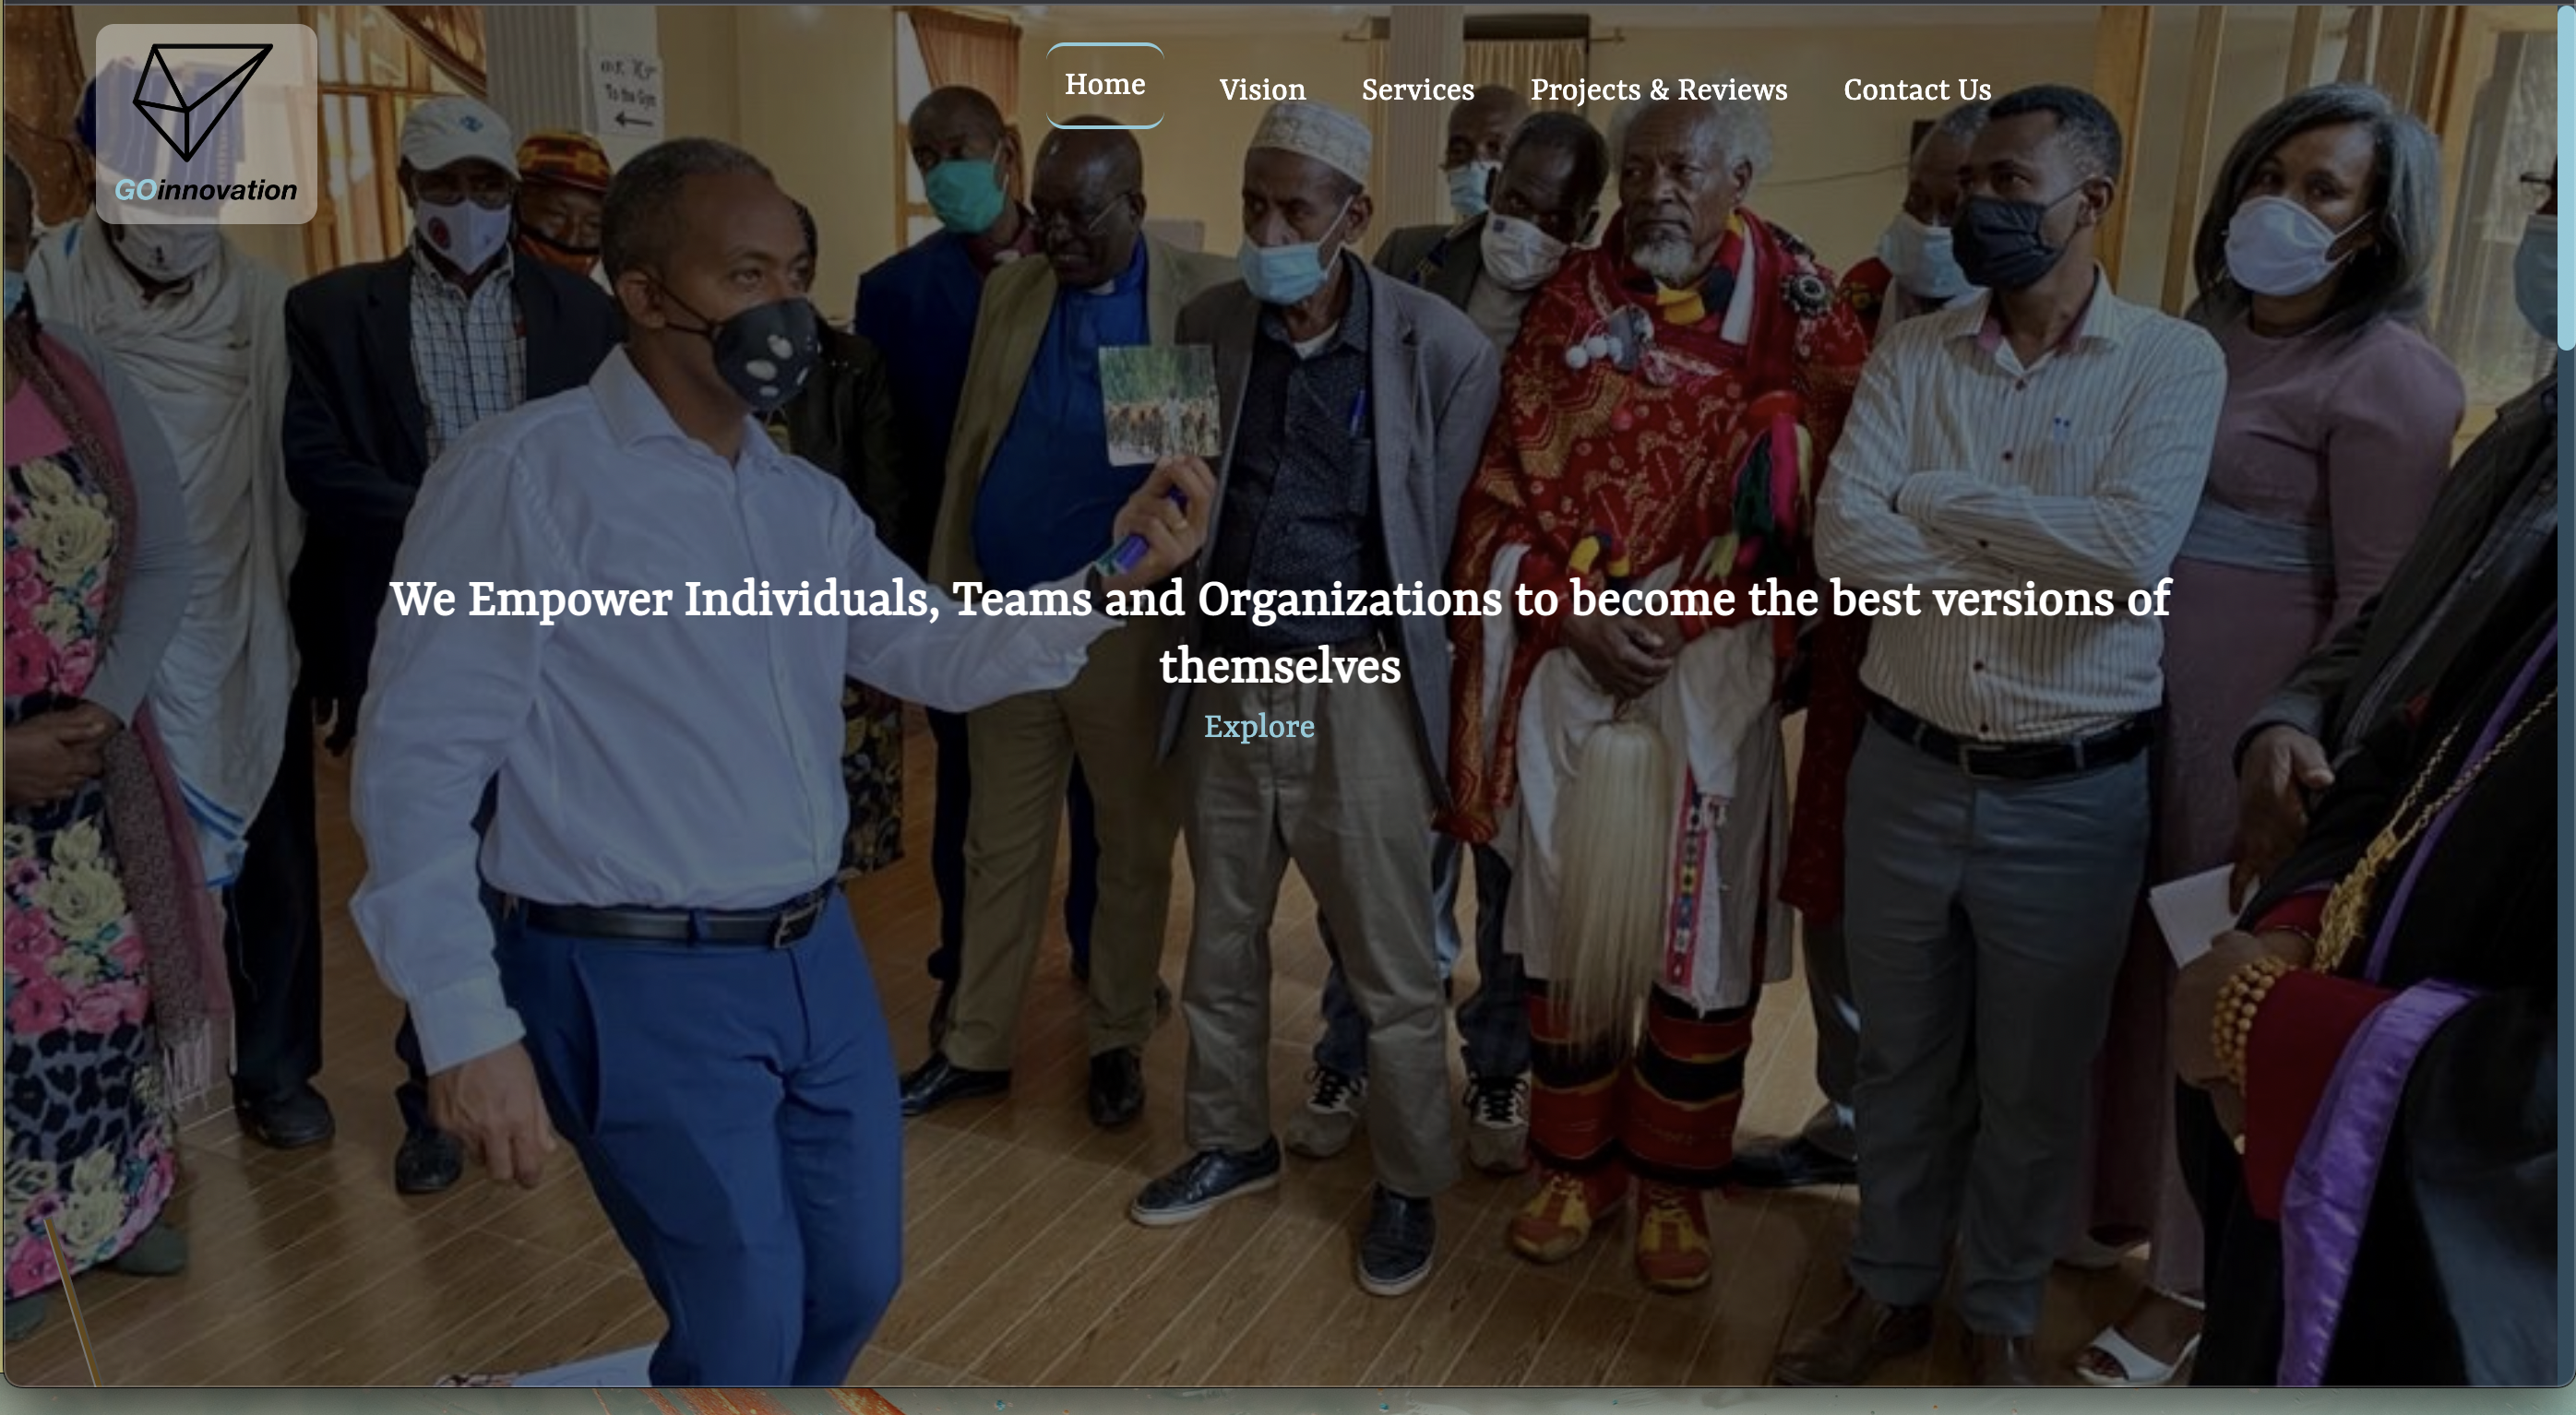This screenshot has height=1415, width=2576.
Task: Open the Vision section from the navbar
Action: pos(1262,90)
